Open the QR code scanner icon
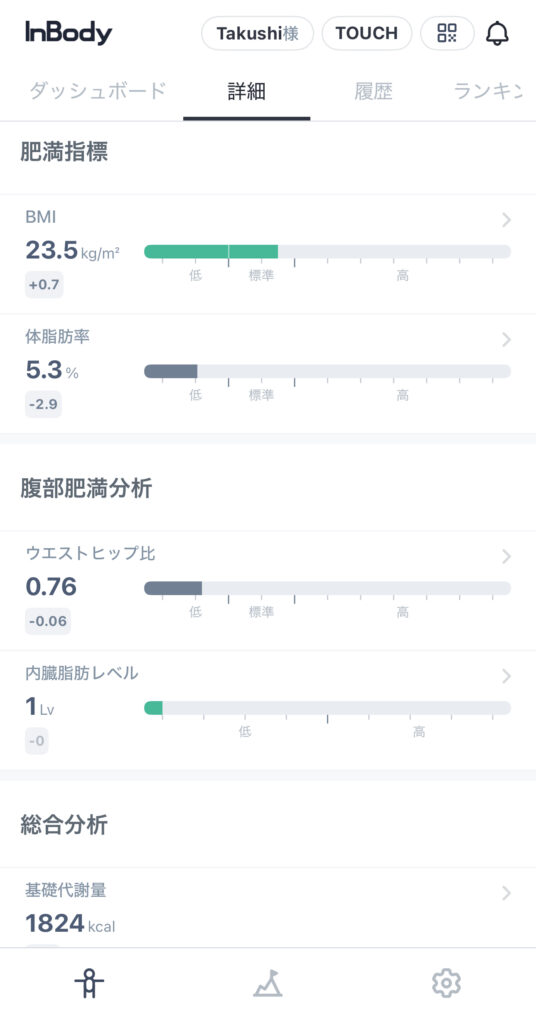Screen dimensions: 536x1024 (x=447, y=33)
